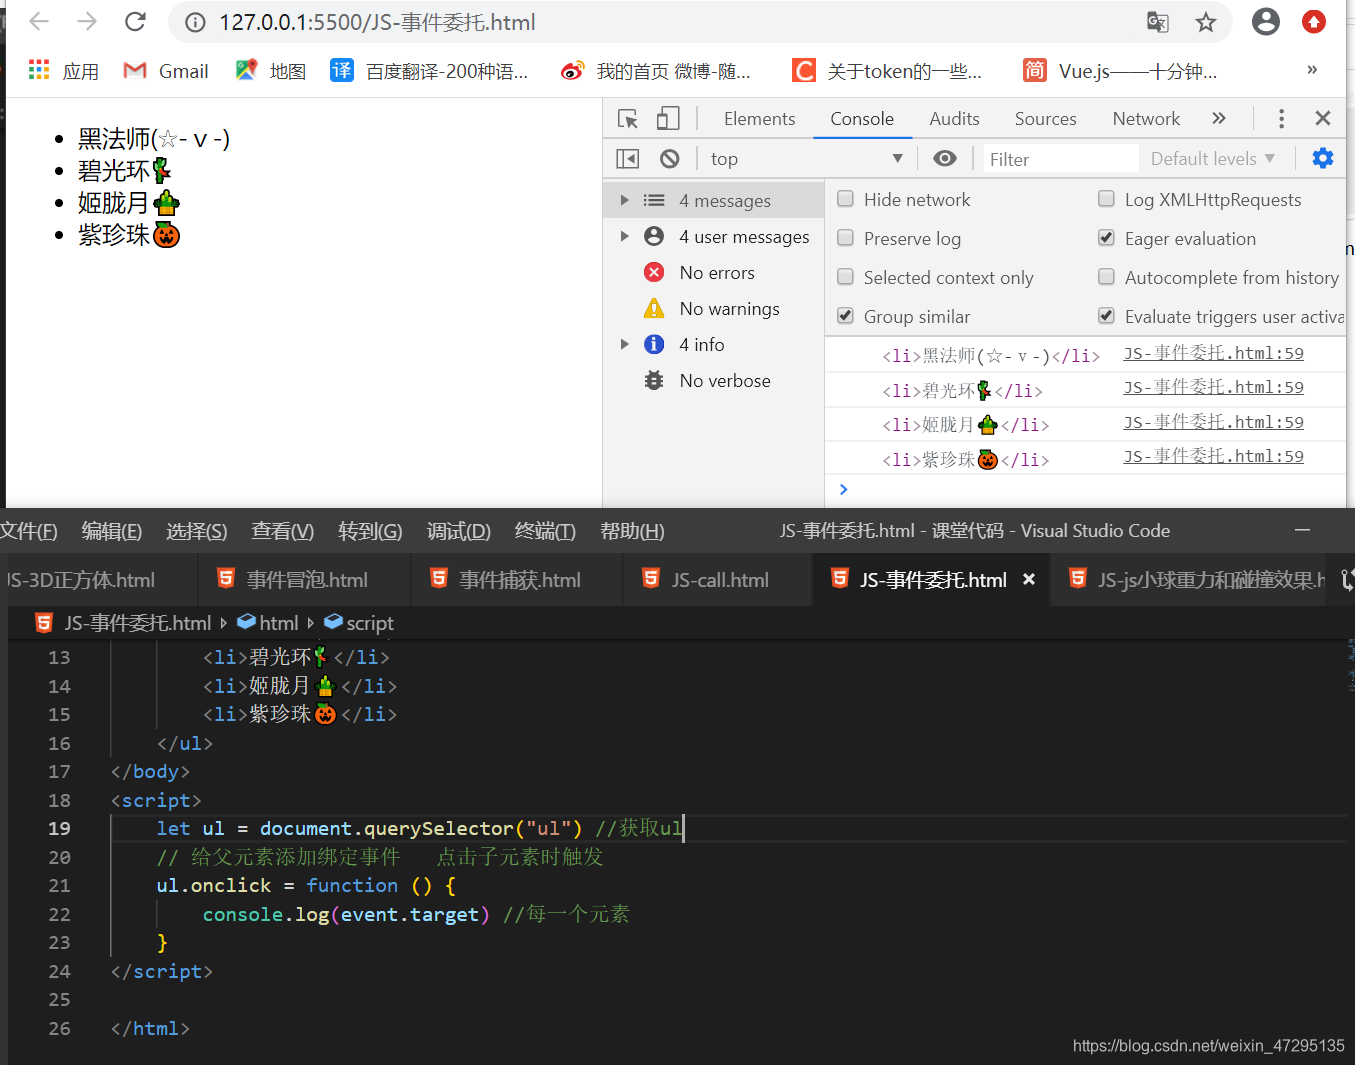Toggle the console sidebar icon

click(x=628, y=159)
